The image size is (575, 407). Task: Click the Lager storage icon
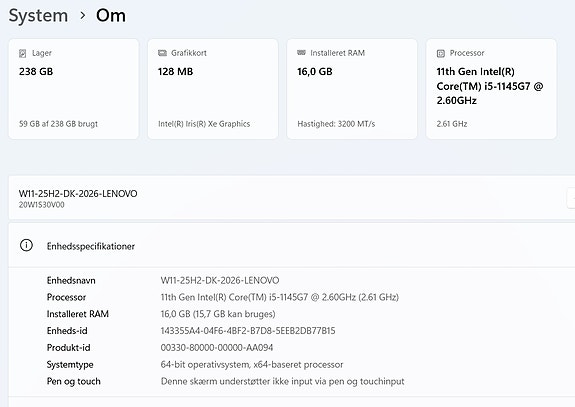tap(22, 54)
